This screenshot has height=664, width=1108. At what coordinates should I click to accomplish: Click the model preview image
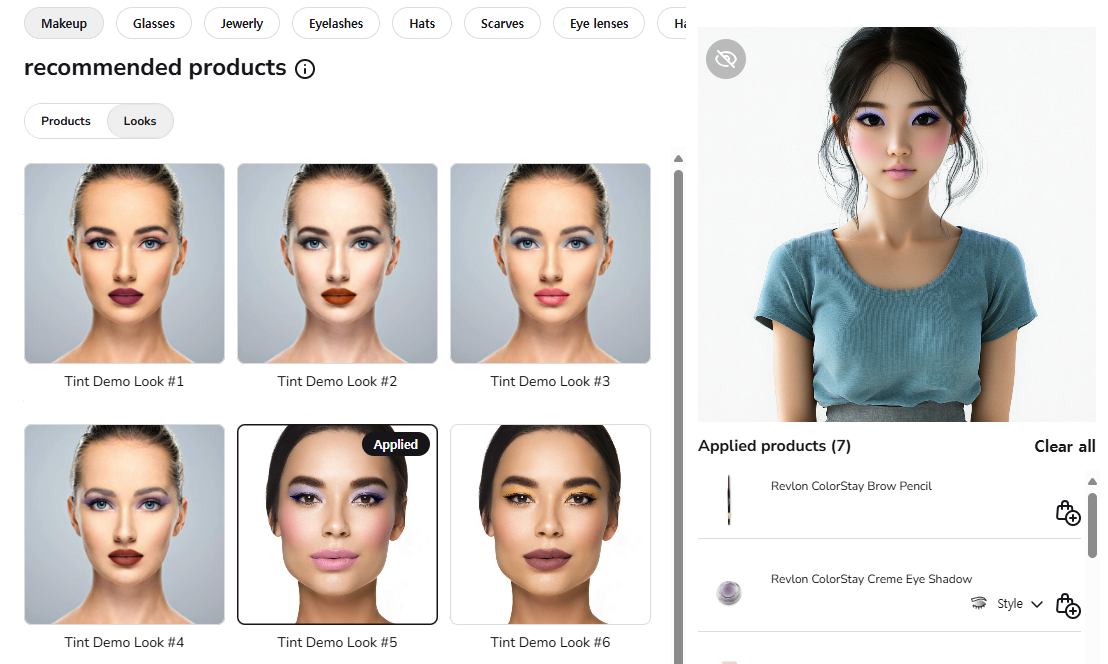[897, 225]
